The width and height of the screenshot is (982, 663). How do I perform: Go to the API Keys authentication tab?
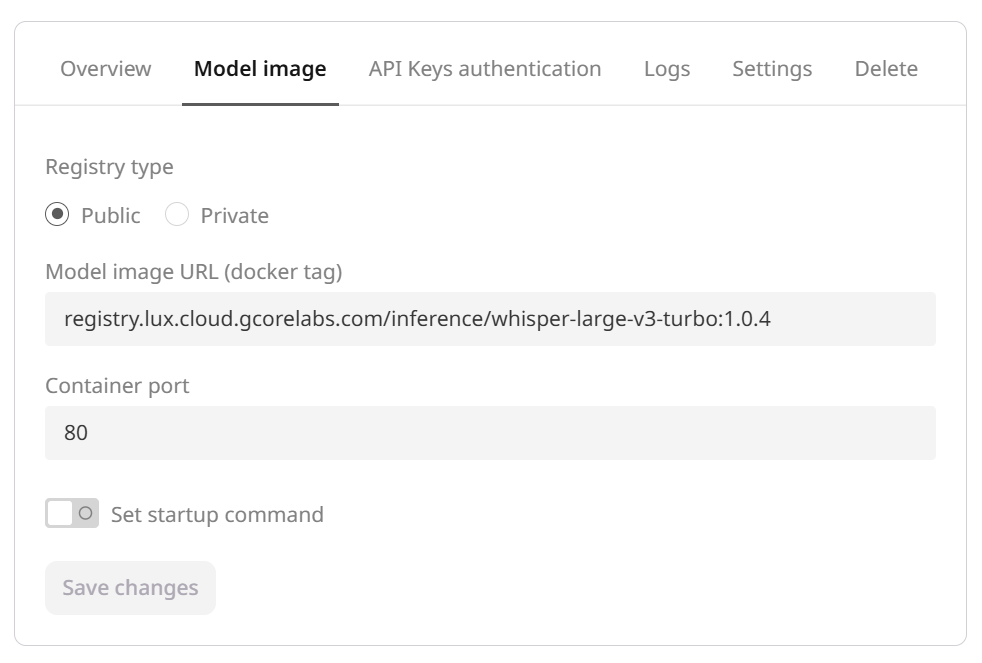(x=485, y=68)
